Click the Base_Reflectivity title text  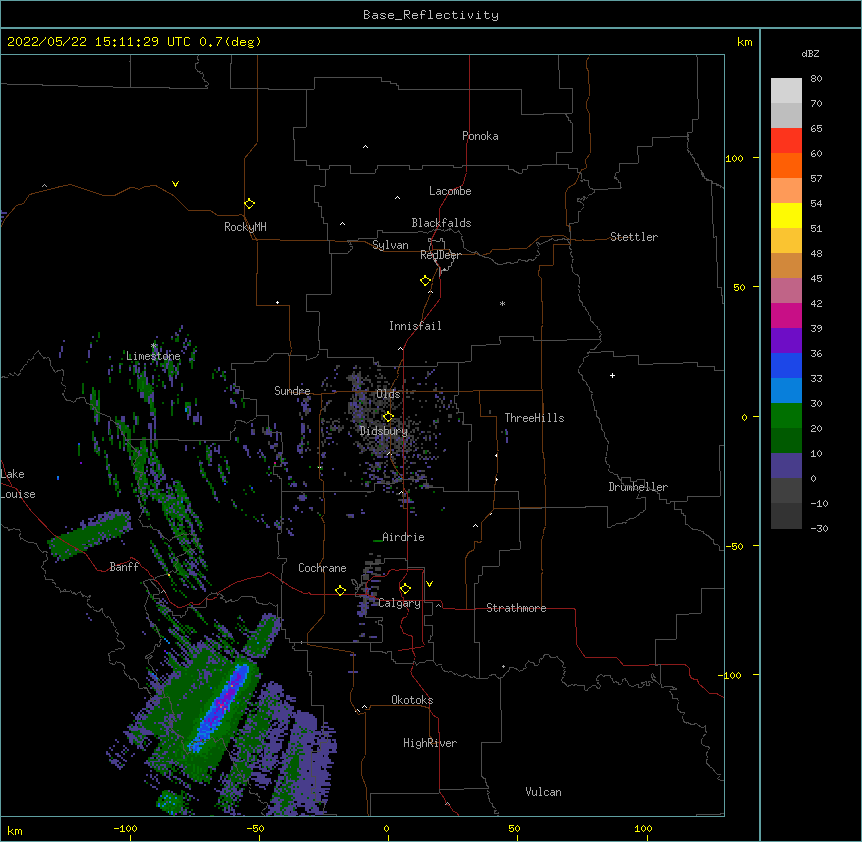click(431, 15)
